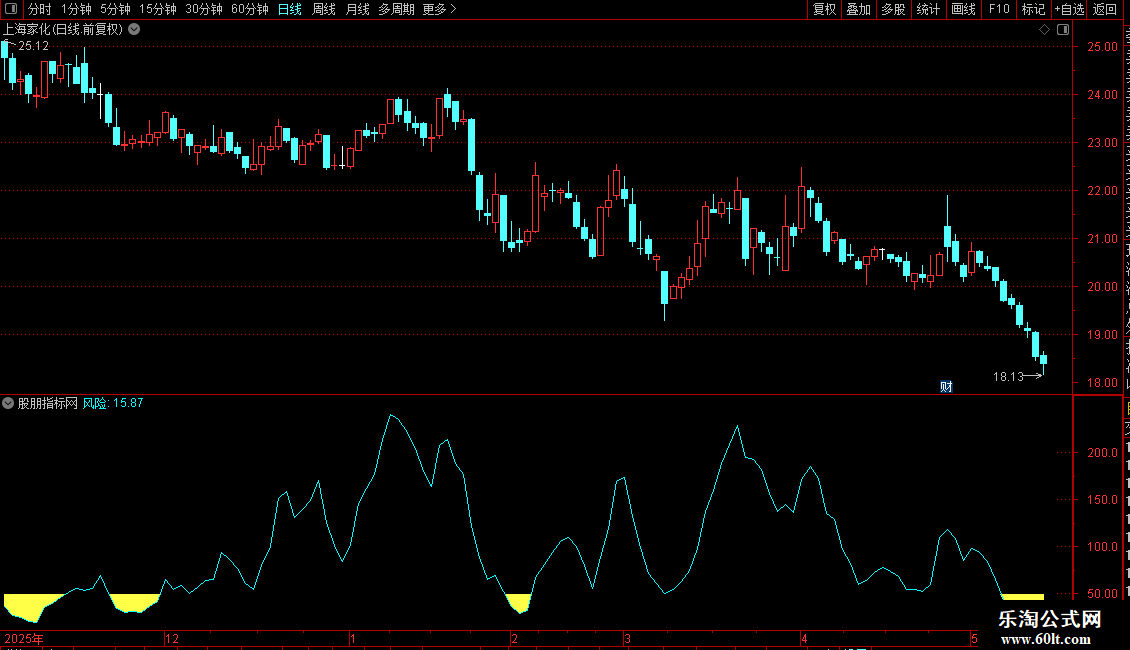Select the 日线 daily tab
The height and width of the screenshot is (650, 1130).
290,9
